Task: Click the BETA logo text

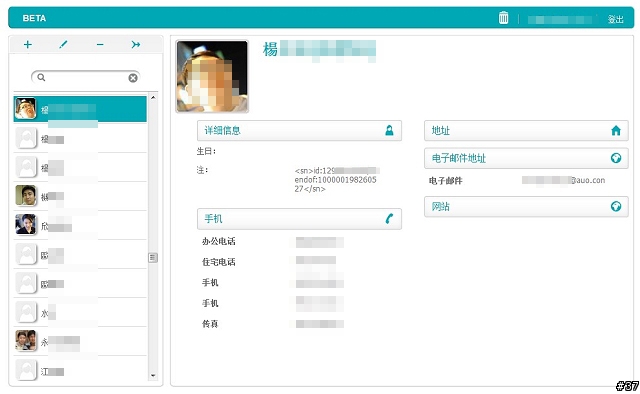Action: (34, 18)
